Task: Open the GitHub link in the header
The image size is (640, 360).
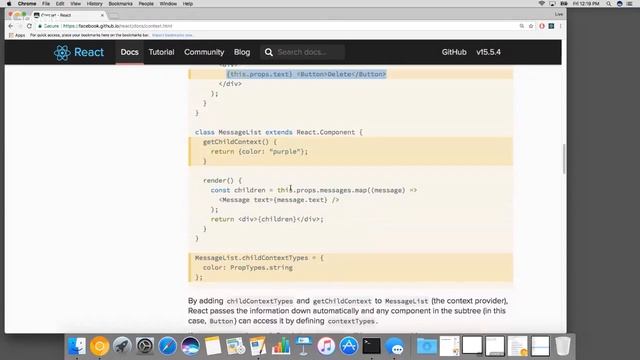Action: tap(454, 52)
